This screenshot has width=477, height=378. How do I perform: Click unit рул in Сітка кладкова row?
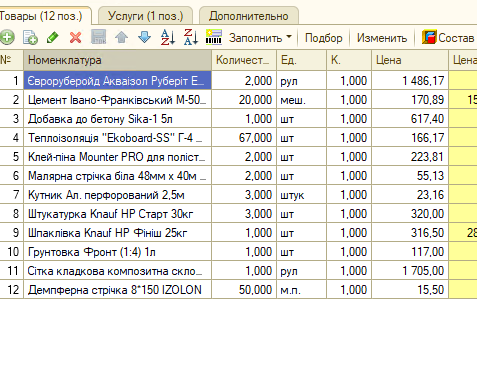[x=302, y=270]
